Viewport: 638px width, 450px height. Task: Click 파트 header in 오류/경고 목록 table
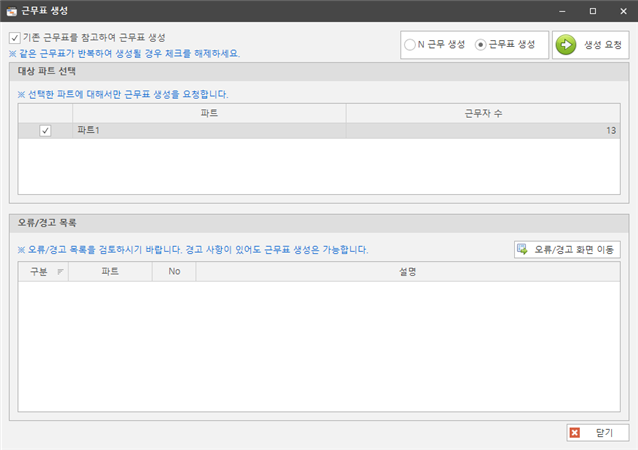pyautogui.click(x=110, y=271)
